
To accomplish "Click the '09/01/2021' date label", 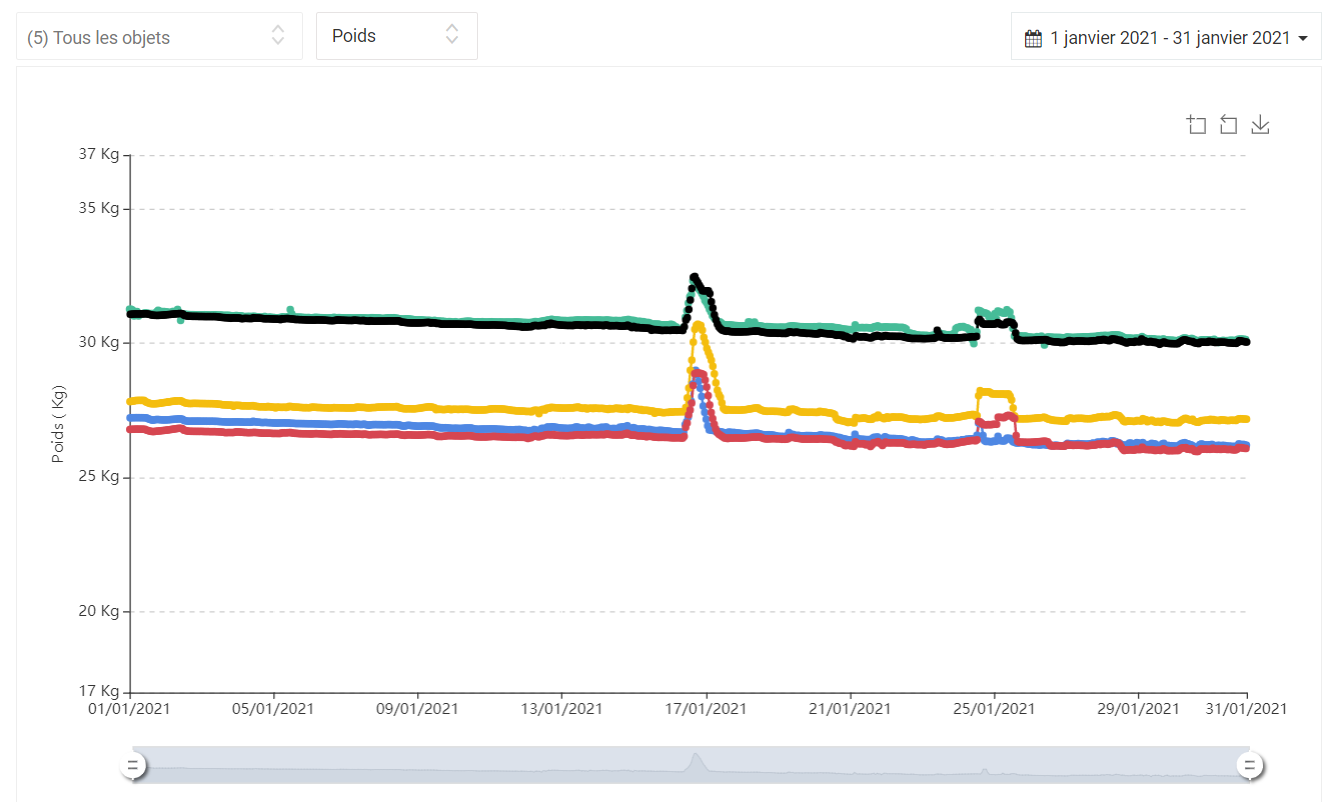I will click(418, 708).
